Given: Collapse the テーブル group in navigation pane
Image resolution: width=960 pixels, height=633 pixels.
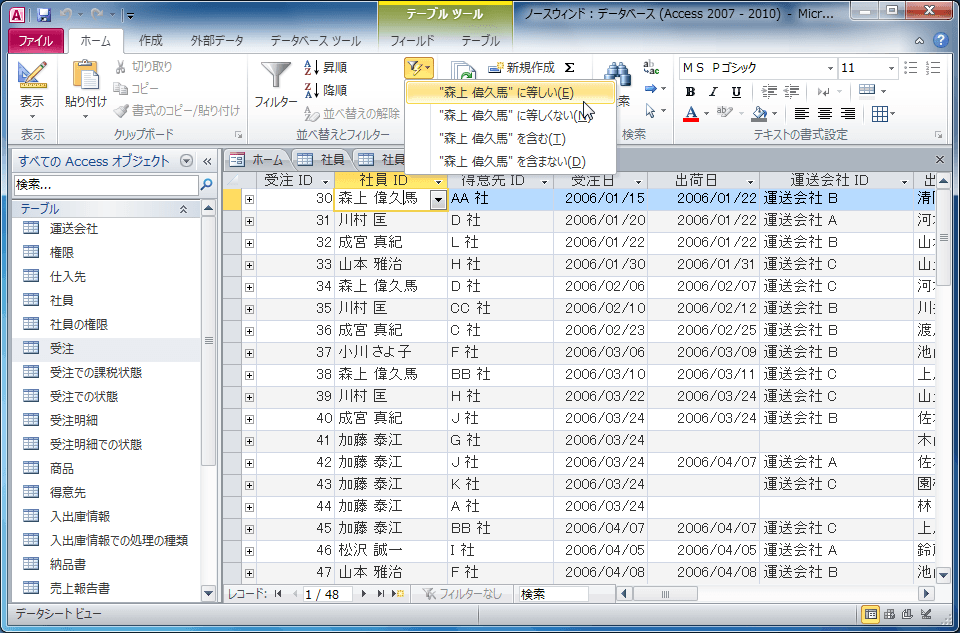Looking at the screenshot, I should 183,209.
